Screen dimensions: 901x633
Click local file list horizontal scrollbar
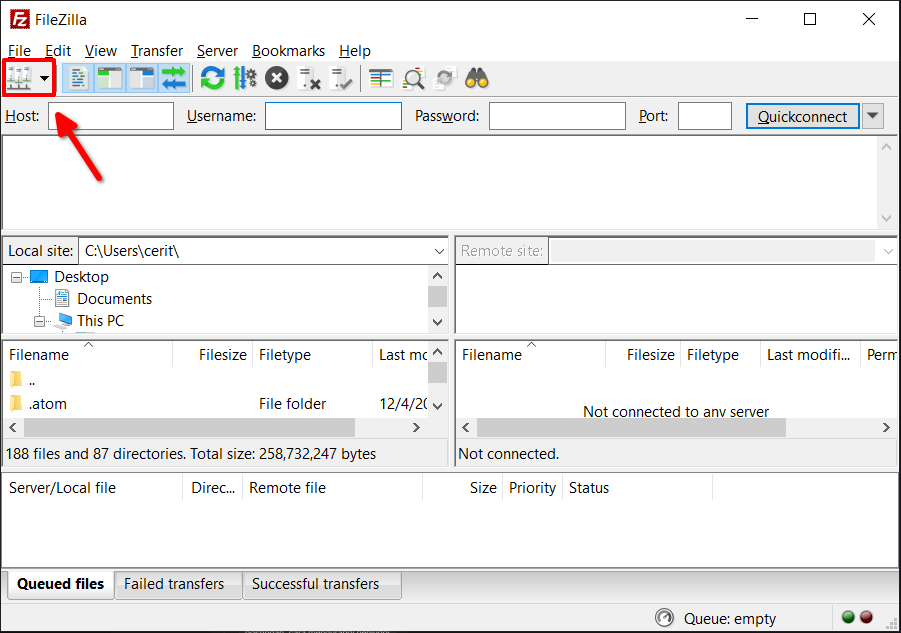pos(190,427)
